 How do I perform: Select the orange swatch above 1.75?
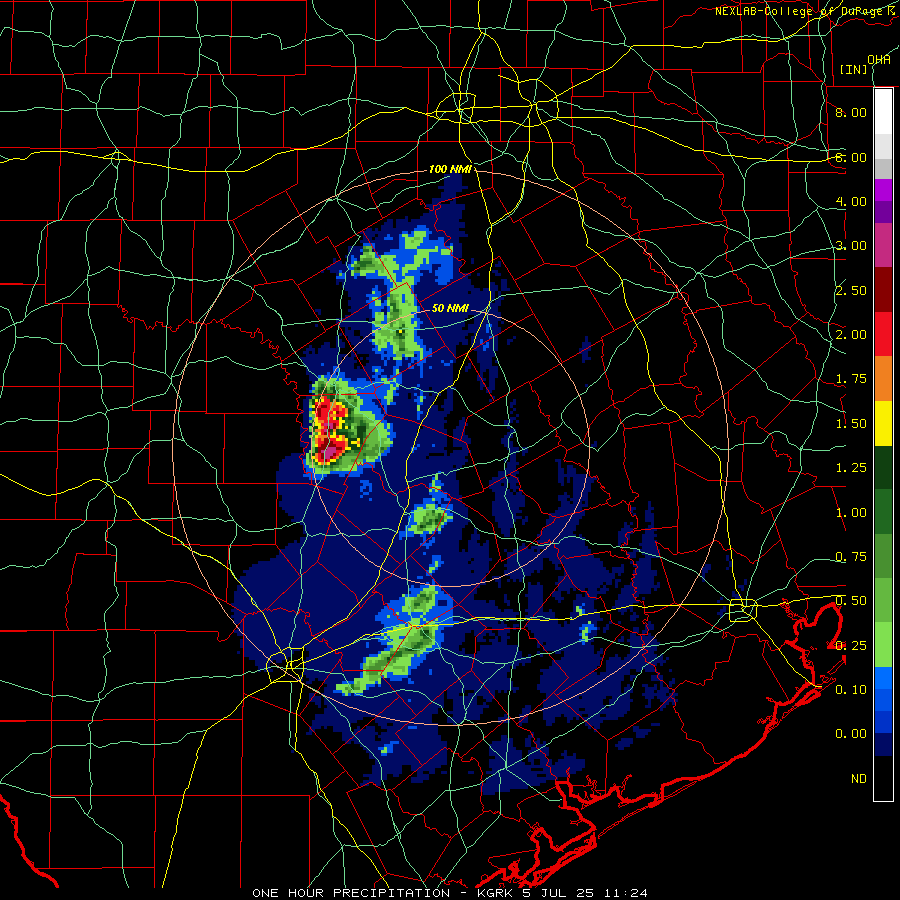coord(883,379)
